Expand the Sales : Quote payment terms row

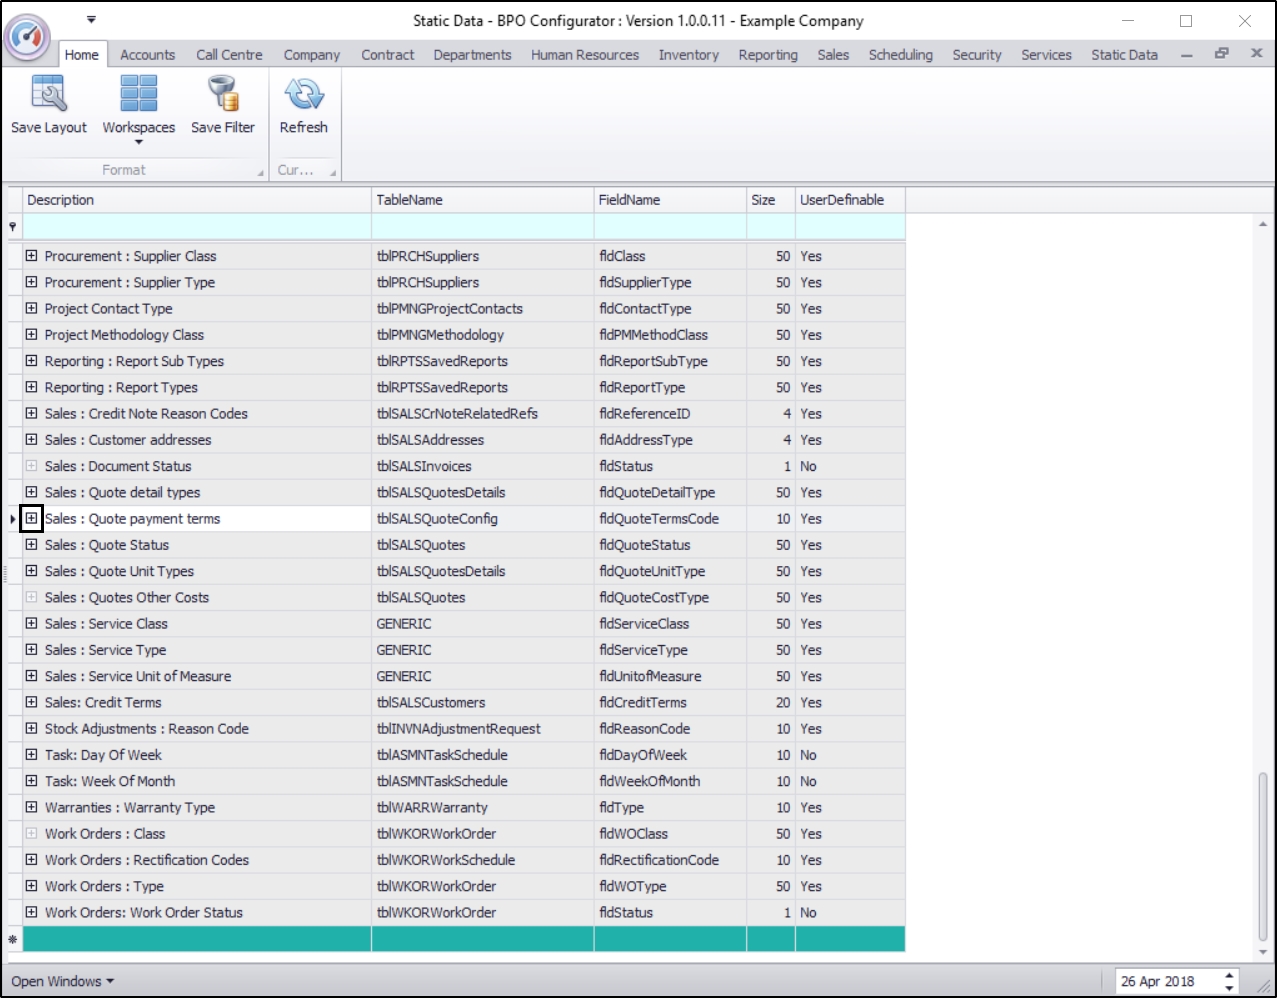pos(31,518)
